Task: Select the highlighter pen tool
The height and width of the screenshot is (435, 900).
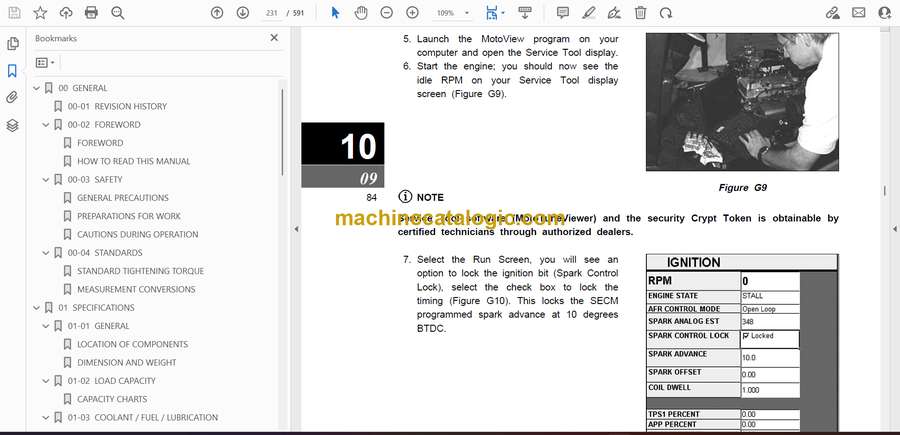Action: pyautogui.click(x=588, y=13)
